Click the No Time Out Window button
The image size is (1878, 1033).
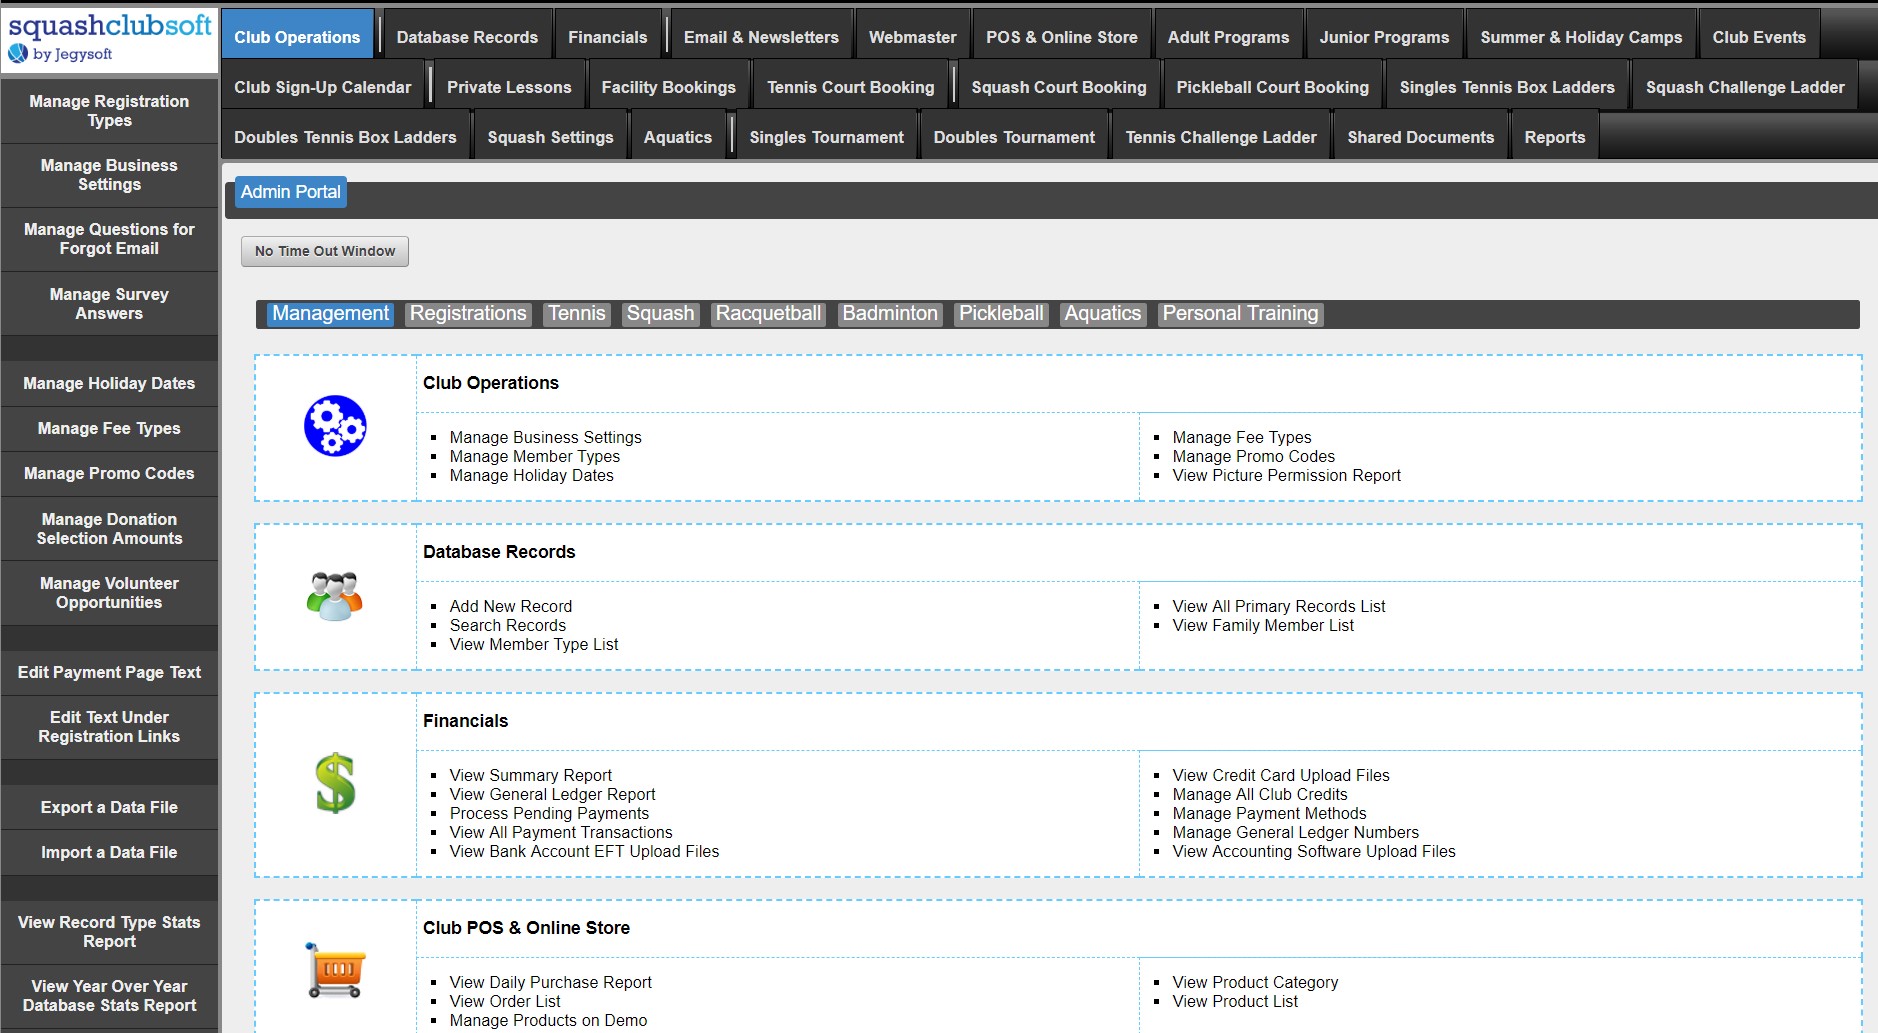[x=325, y=251]
